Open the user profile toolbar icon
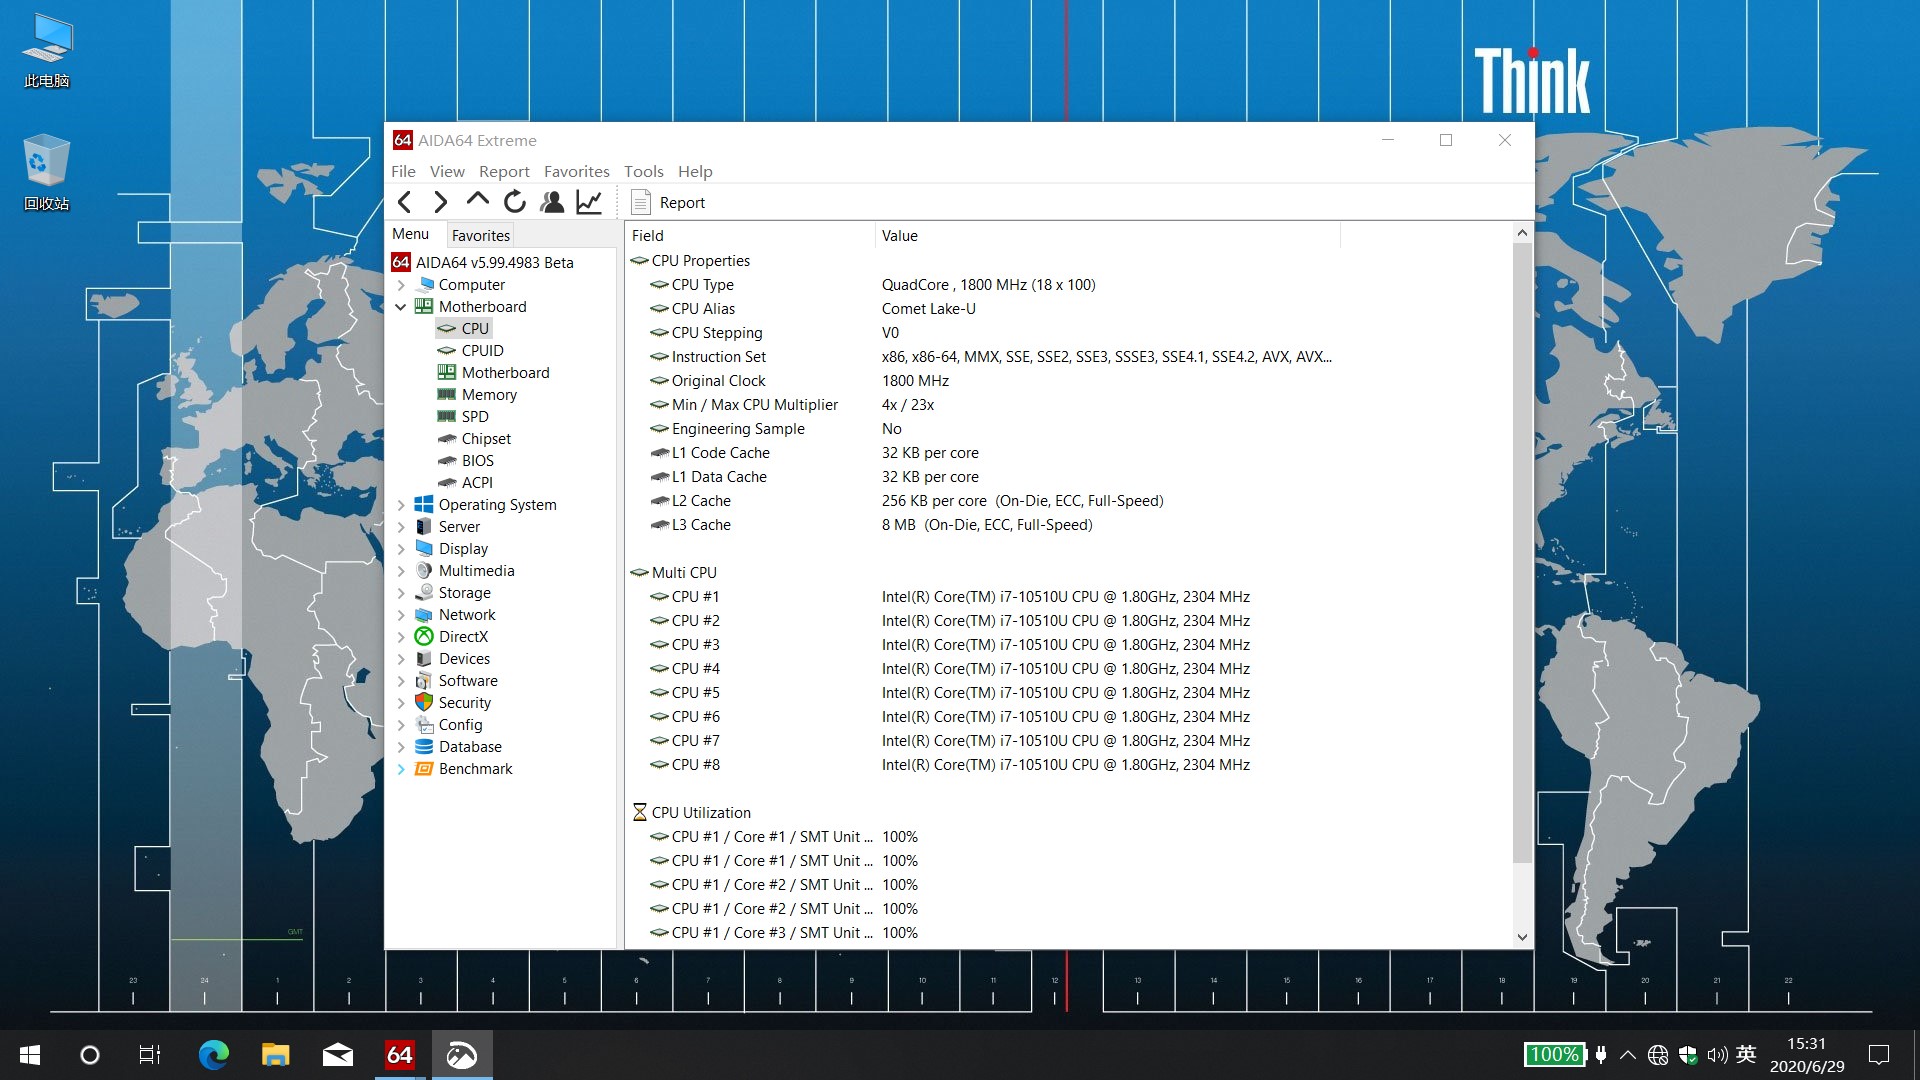Image resolution: width=1920 pixels, height=1080 pixels. point(552,202)
